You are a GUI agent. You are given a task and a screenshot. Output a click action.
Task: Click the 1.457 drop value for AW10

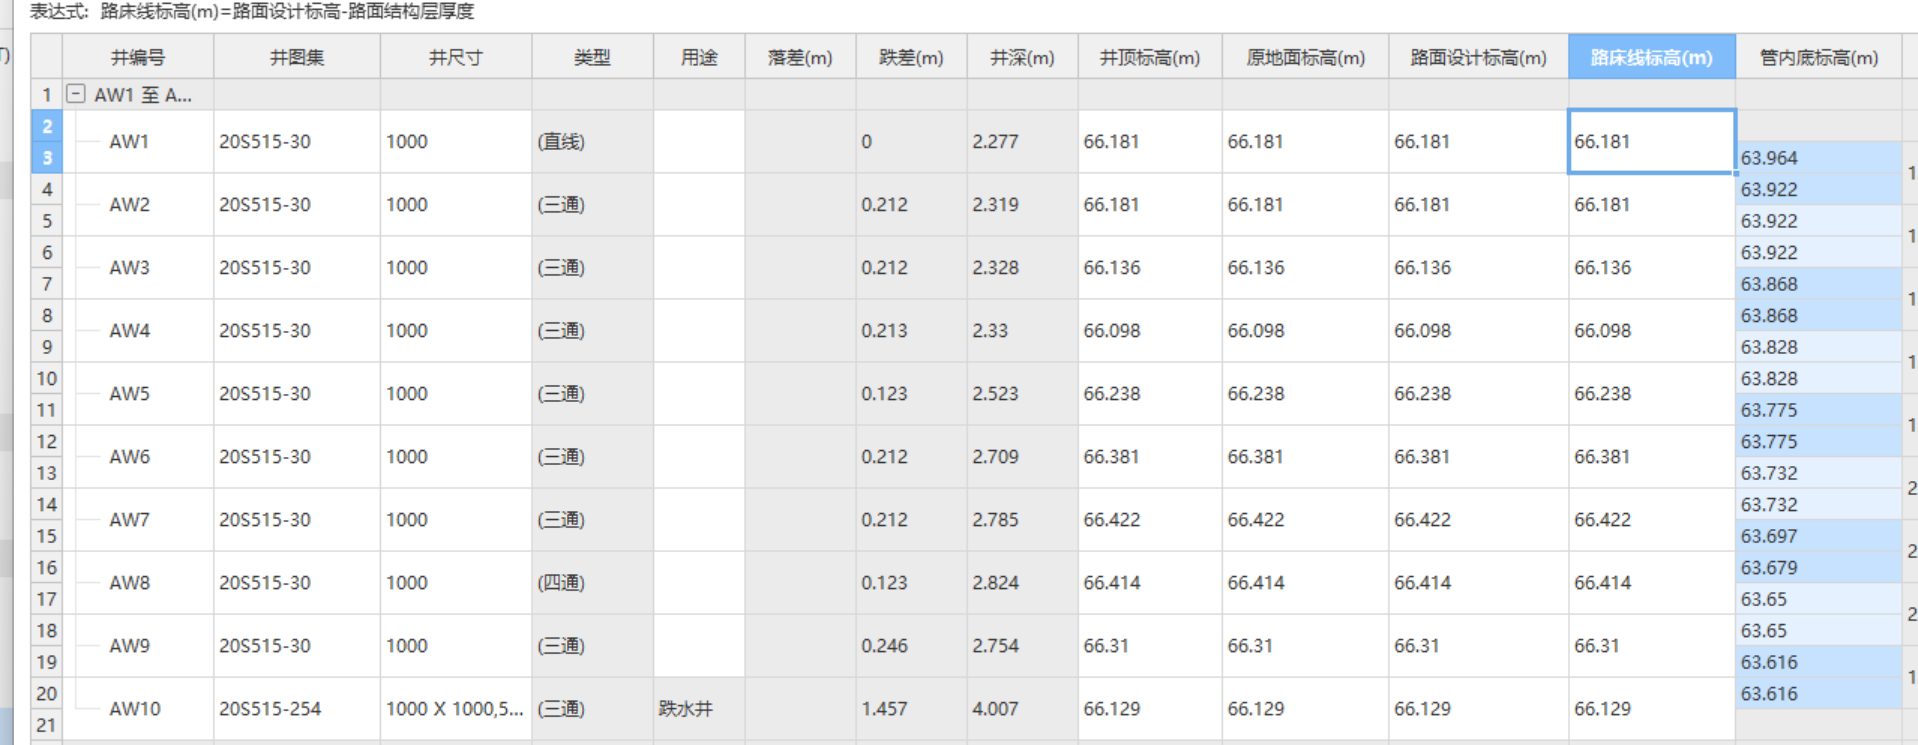[884, 709]
